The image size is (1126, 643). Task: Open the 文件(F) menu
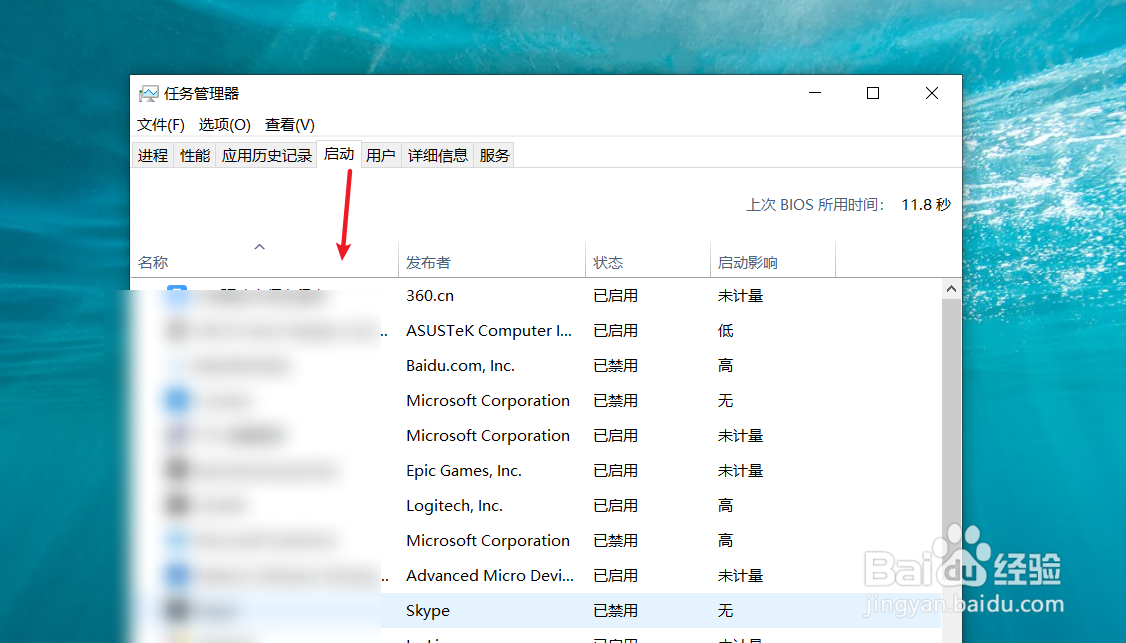coord(161,125)
